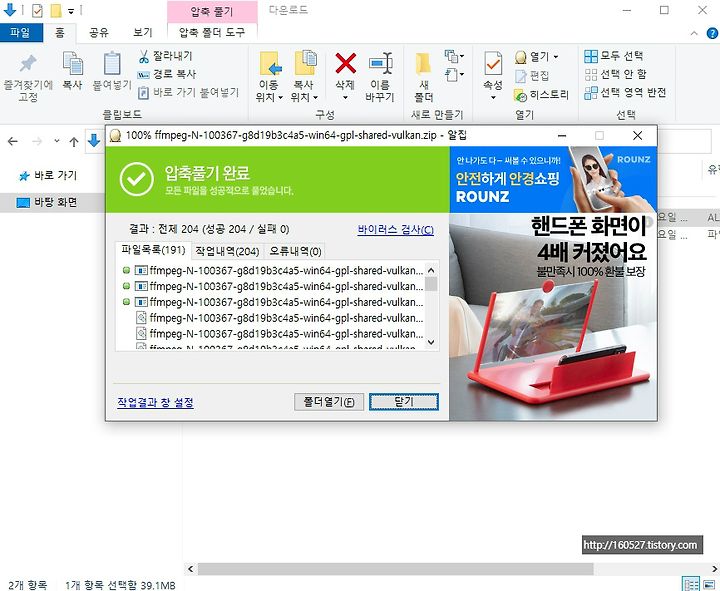Image resolution: width=720 pixels, height=591 pixels.
Task: Choose Paste shortcut (바로 가기 붙여넣기)
Action: (189, 93)
